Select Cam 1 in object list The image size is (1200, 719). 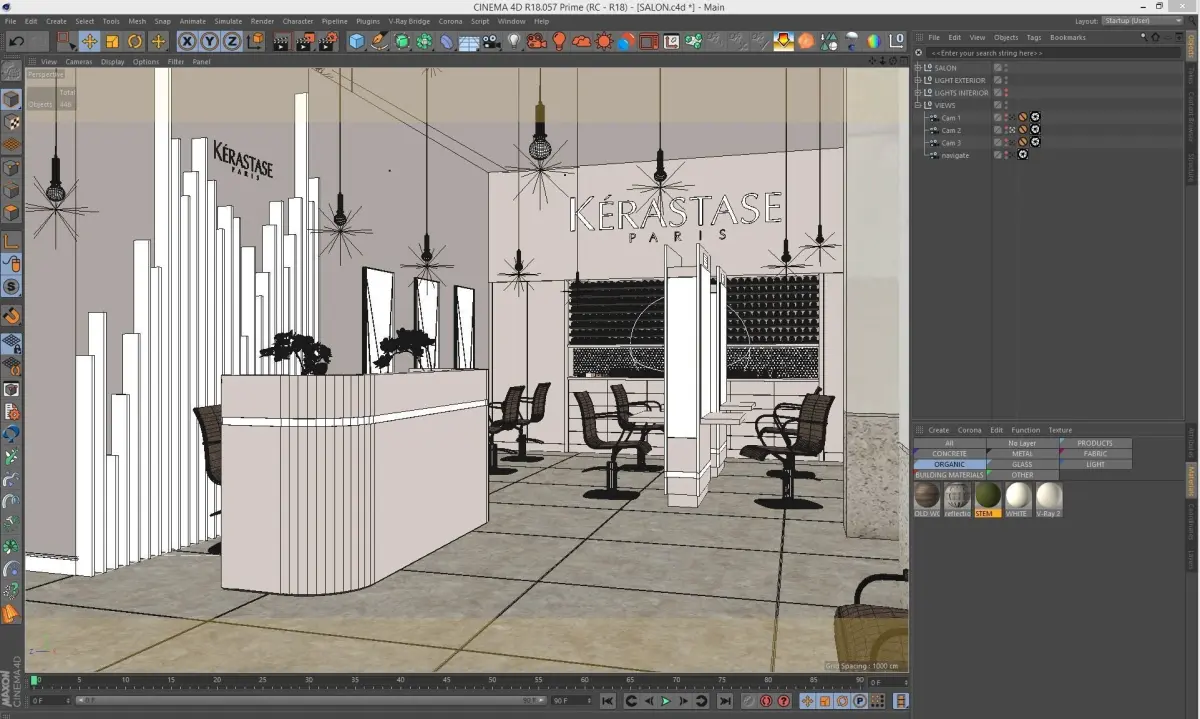coord(950,118)
